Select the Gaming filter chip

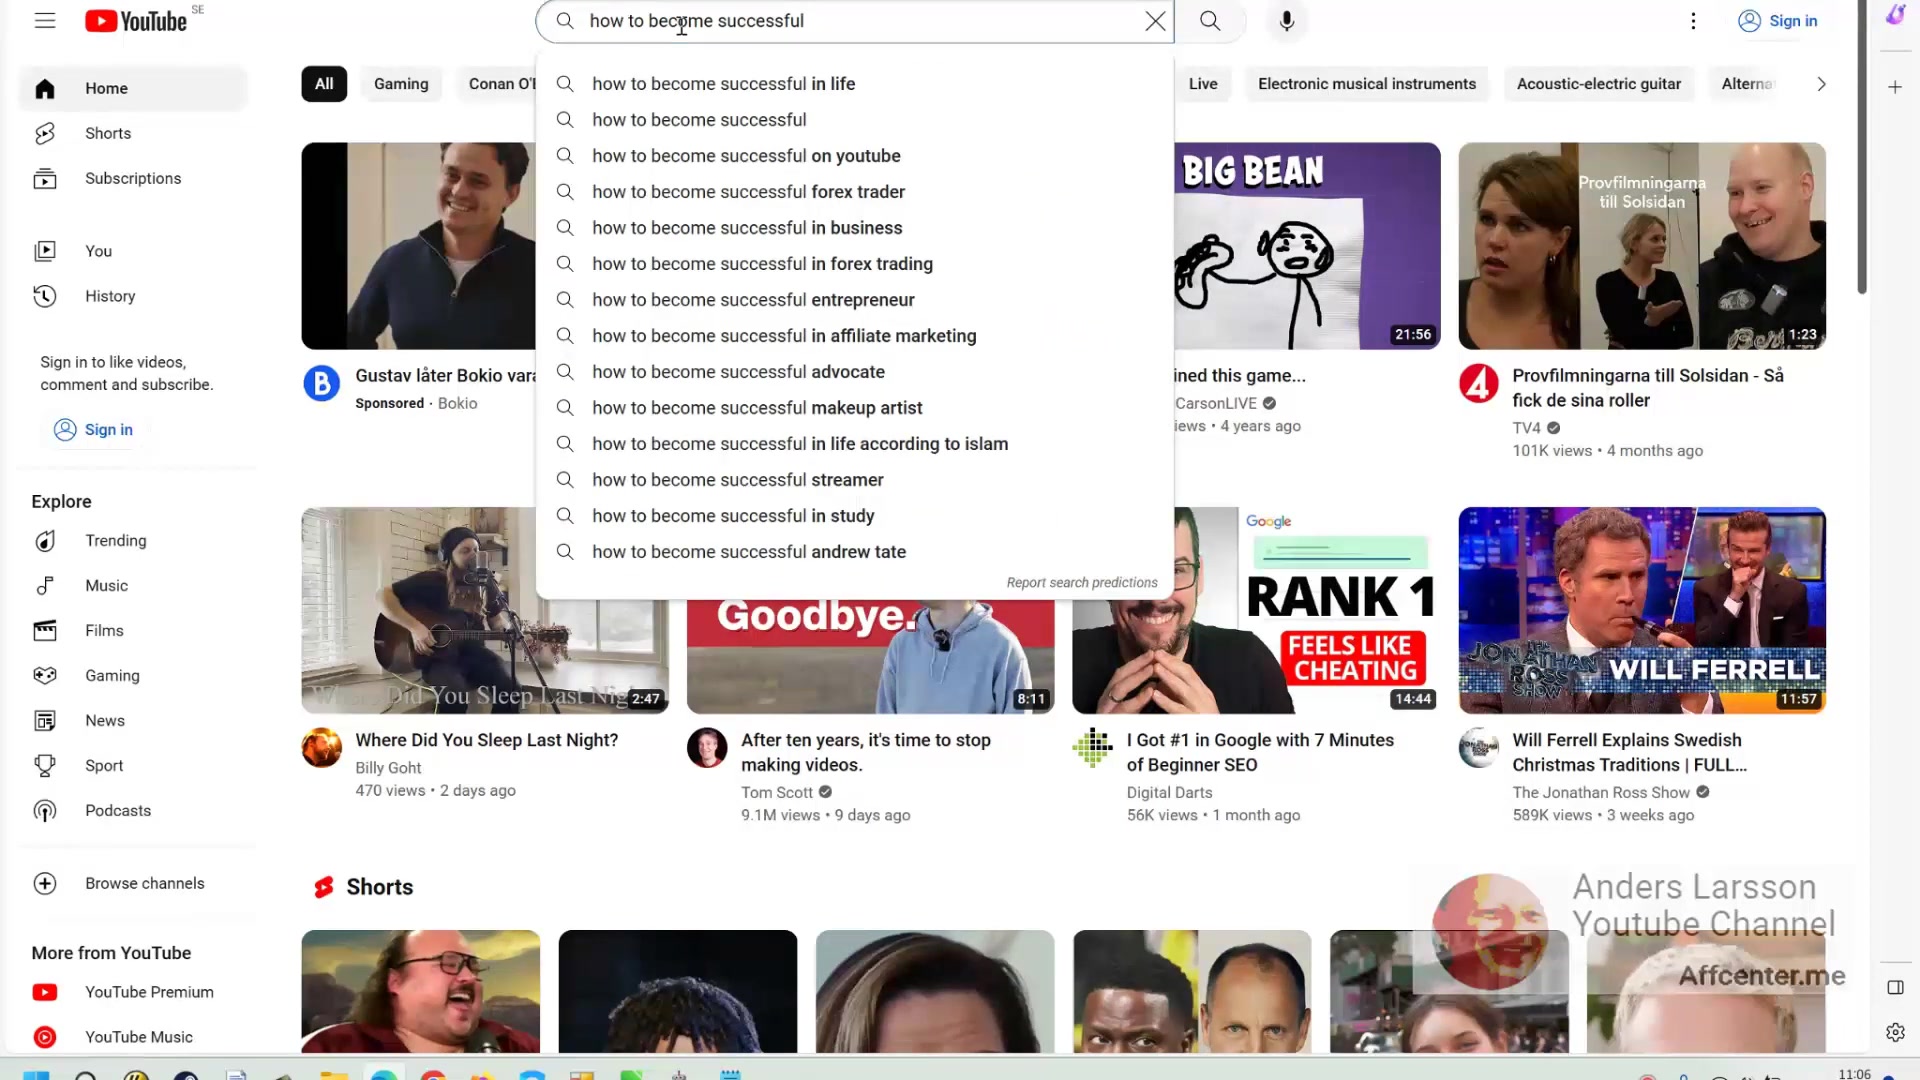(x=401, y=84)
